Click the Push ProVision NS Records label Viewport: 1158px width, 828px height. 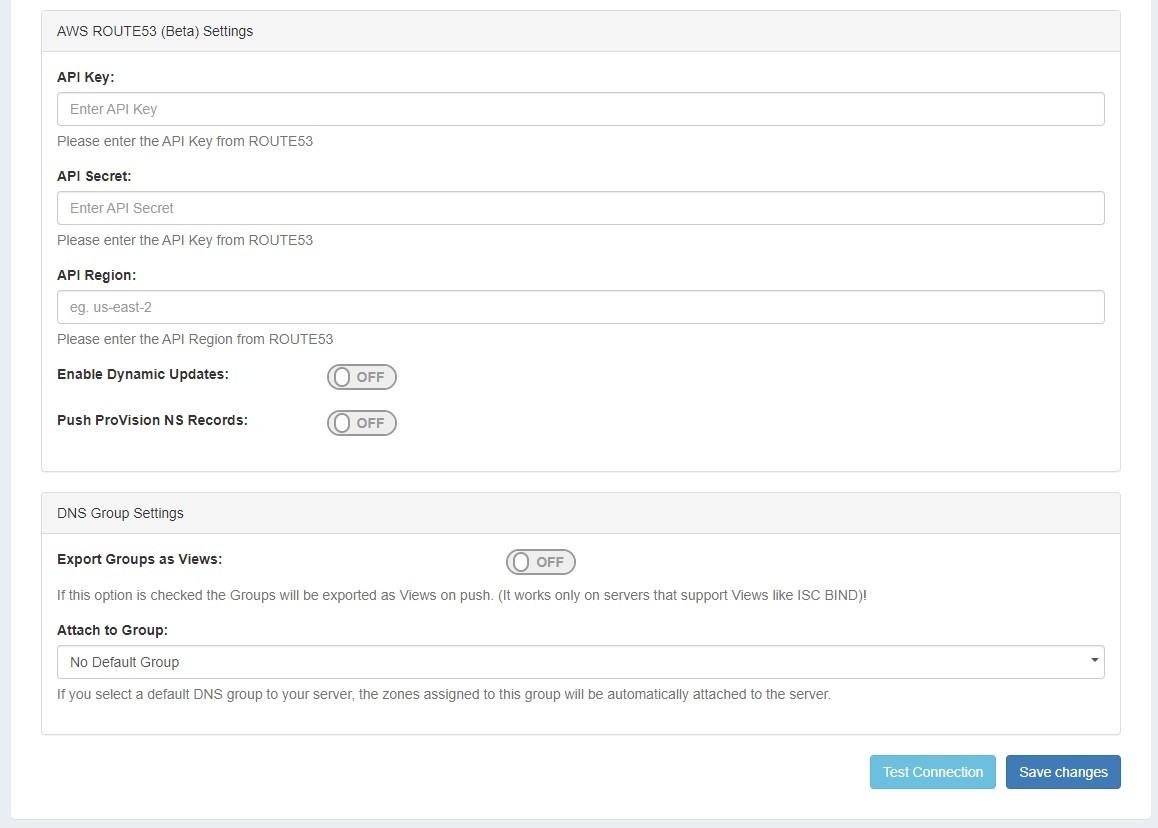click(x=152, y=420)
